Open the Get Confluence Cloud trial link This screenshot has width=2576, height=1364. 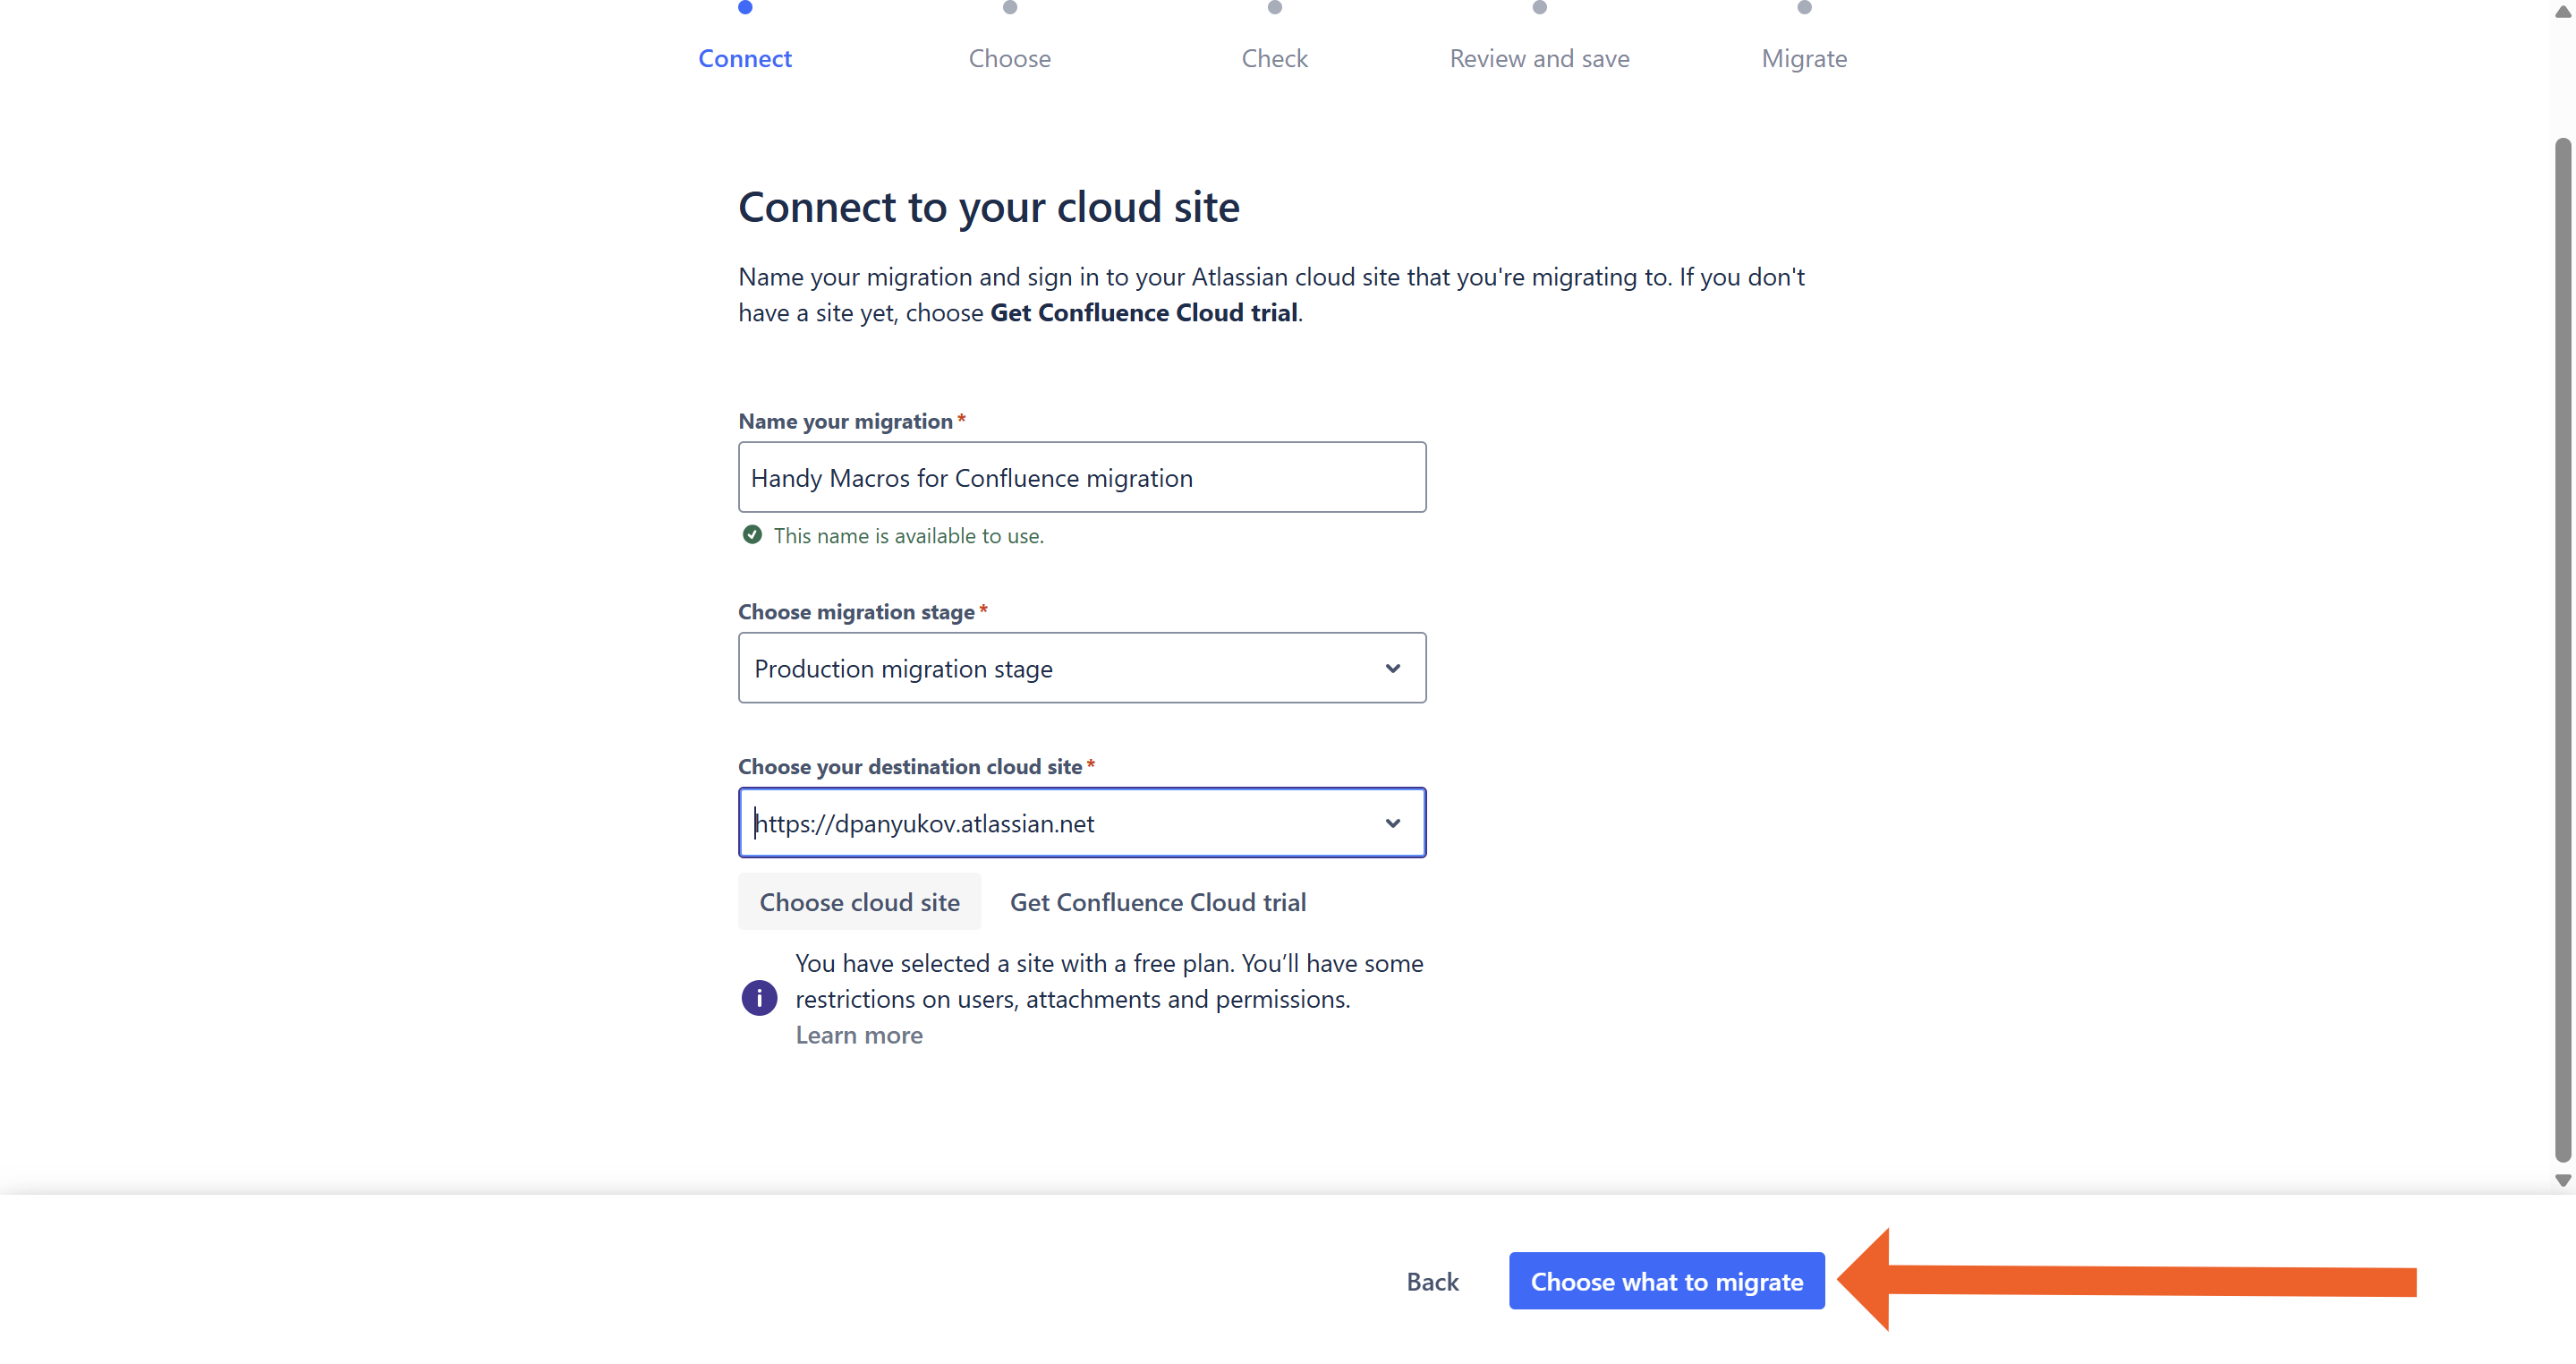coord(1157,902)
